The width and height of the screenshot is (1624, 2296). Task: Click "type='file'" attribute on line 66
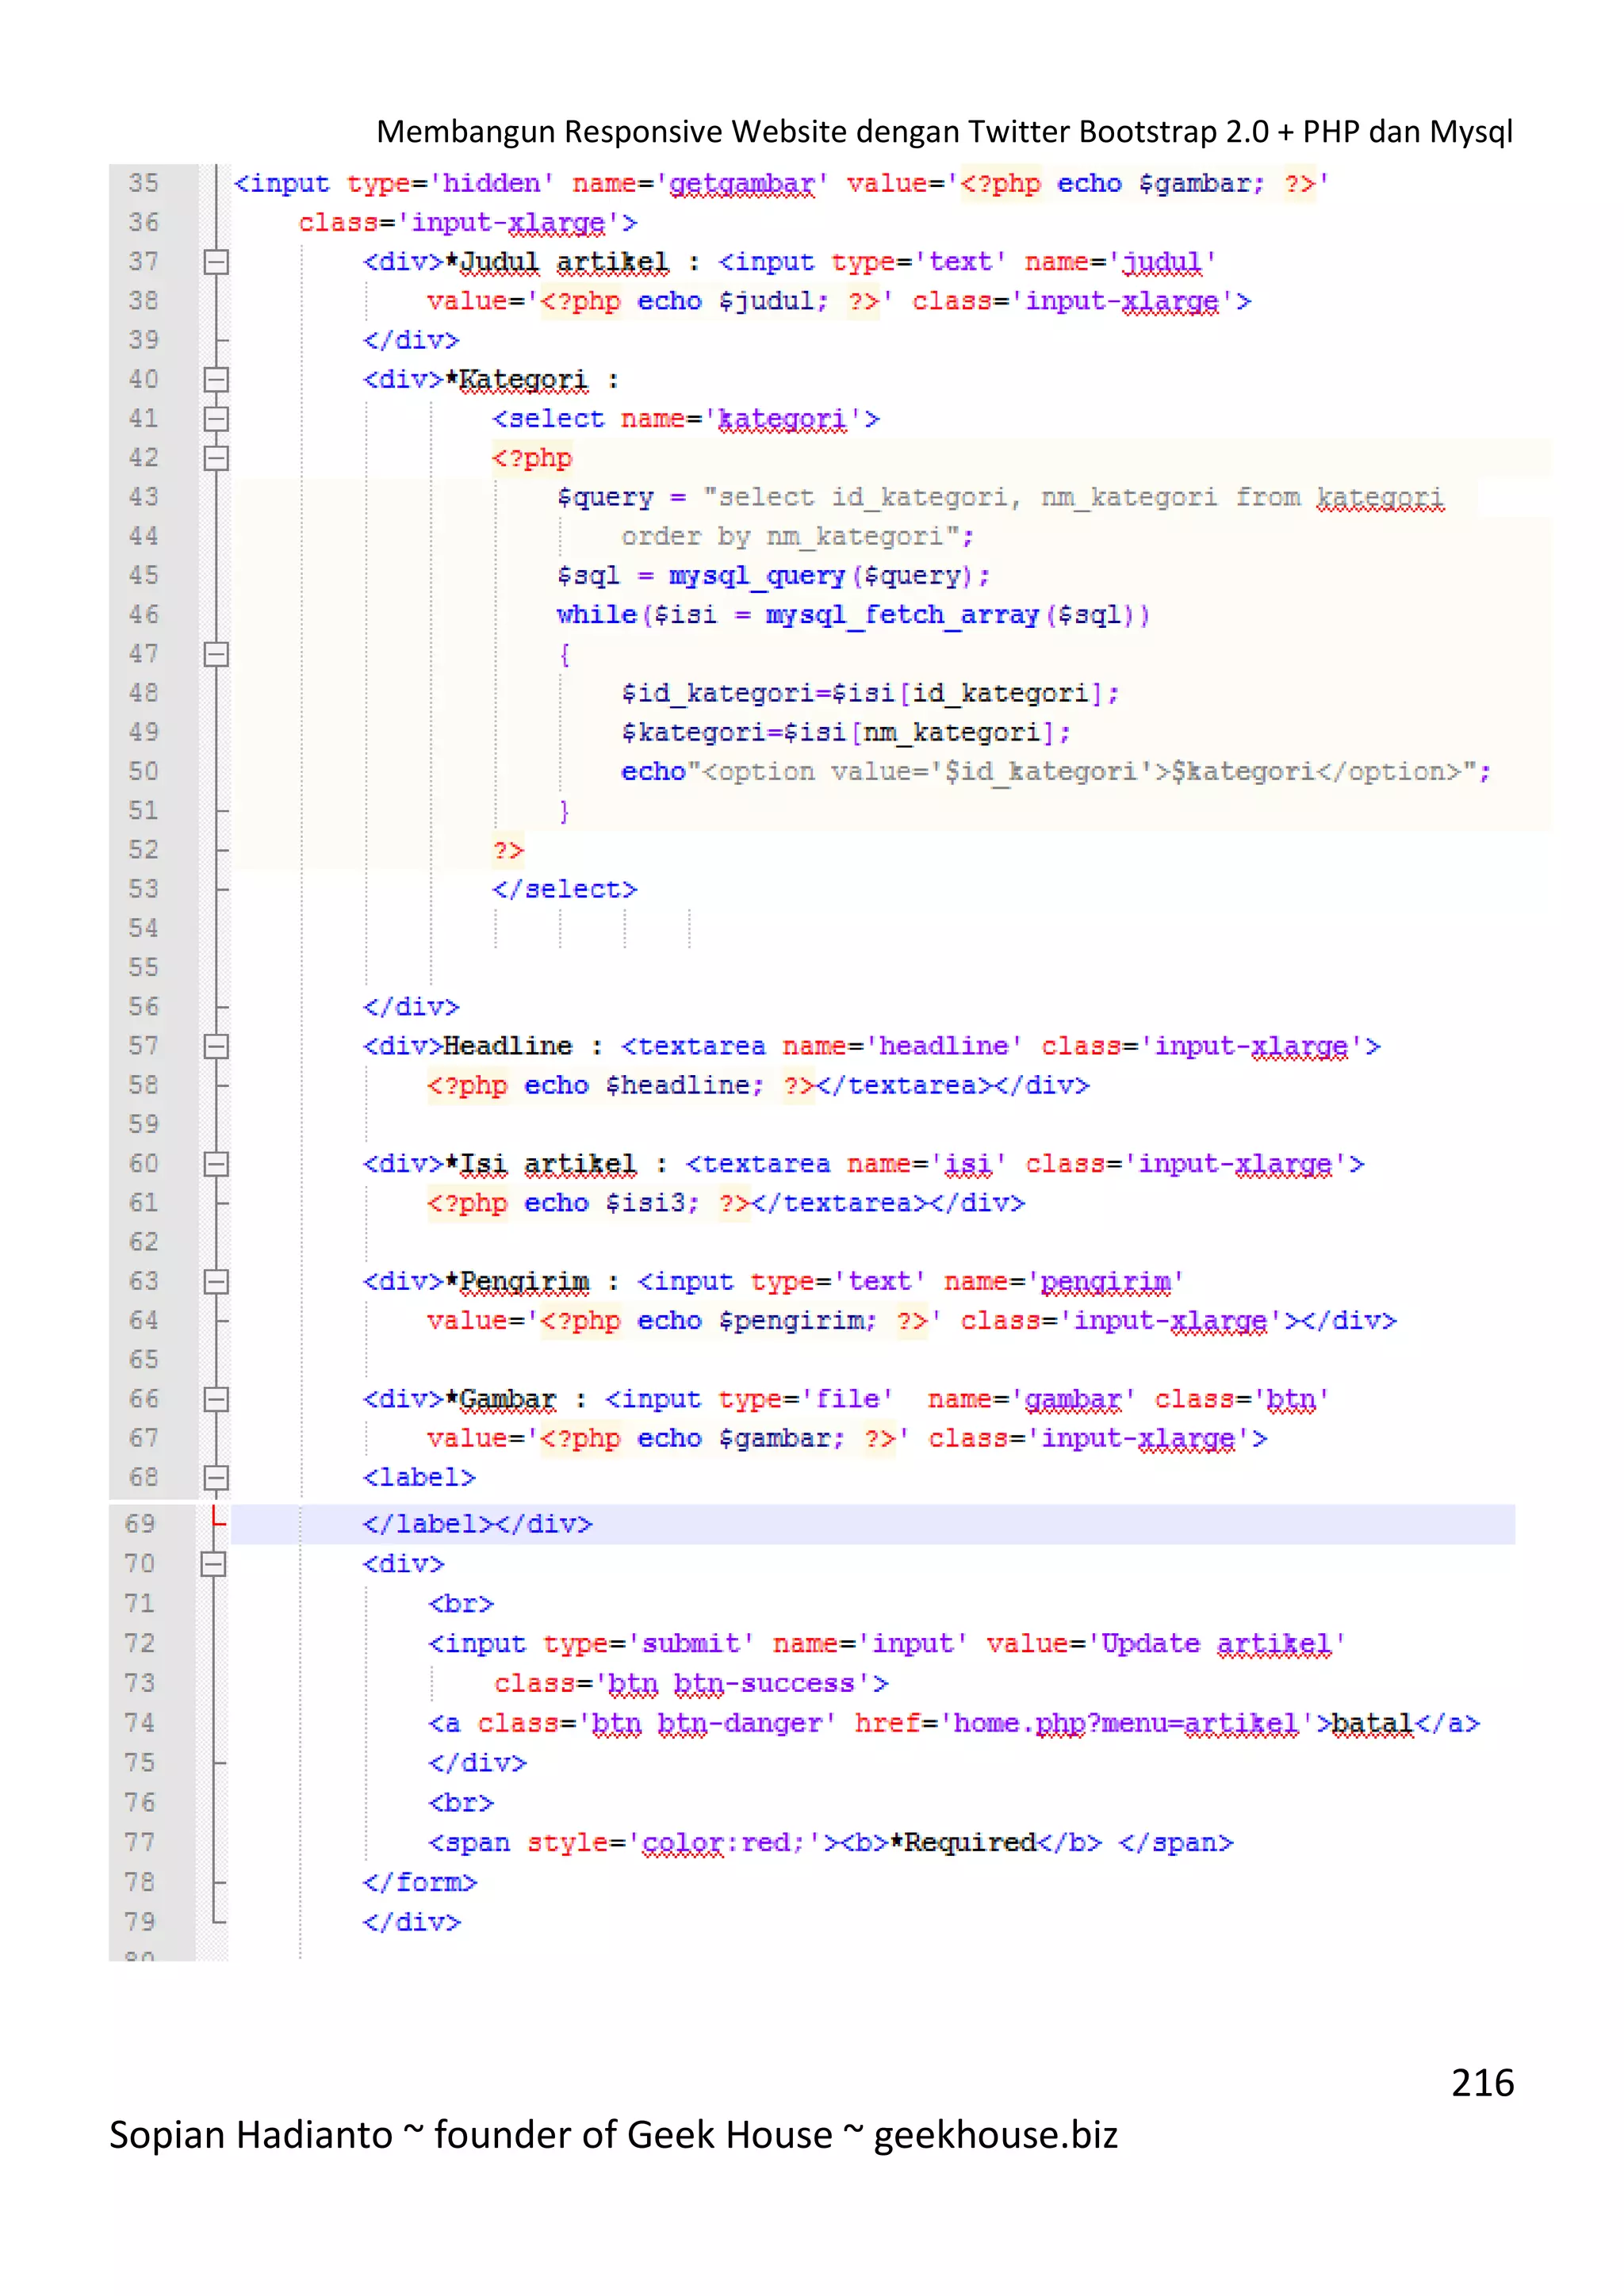(x=805, y=1399)
